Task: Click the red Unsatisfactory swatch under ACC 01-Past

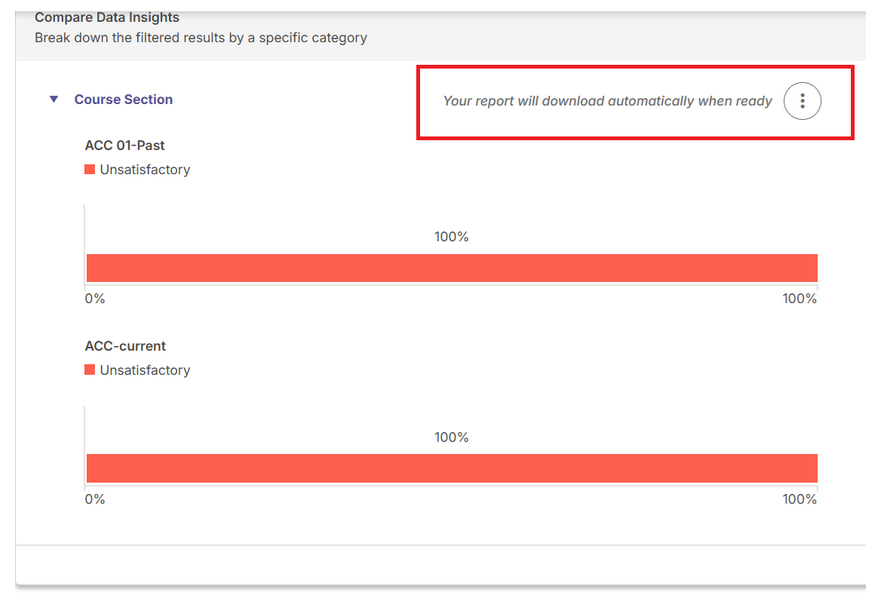Action: (89, 169)
